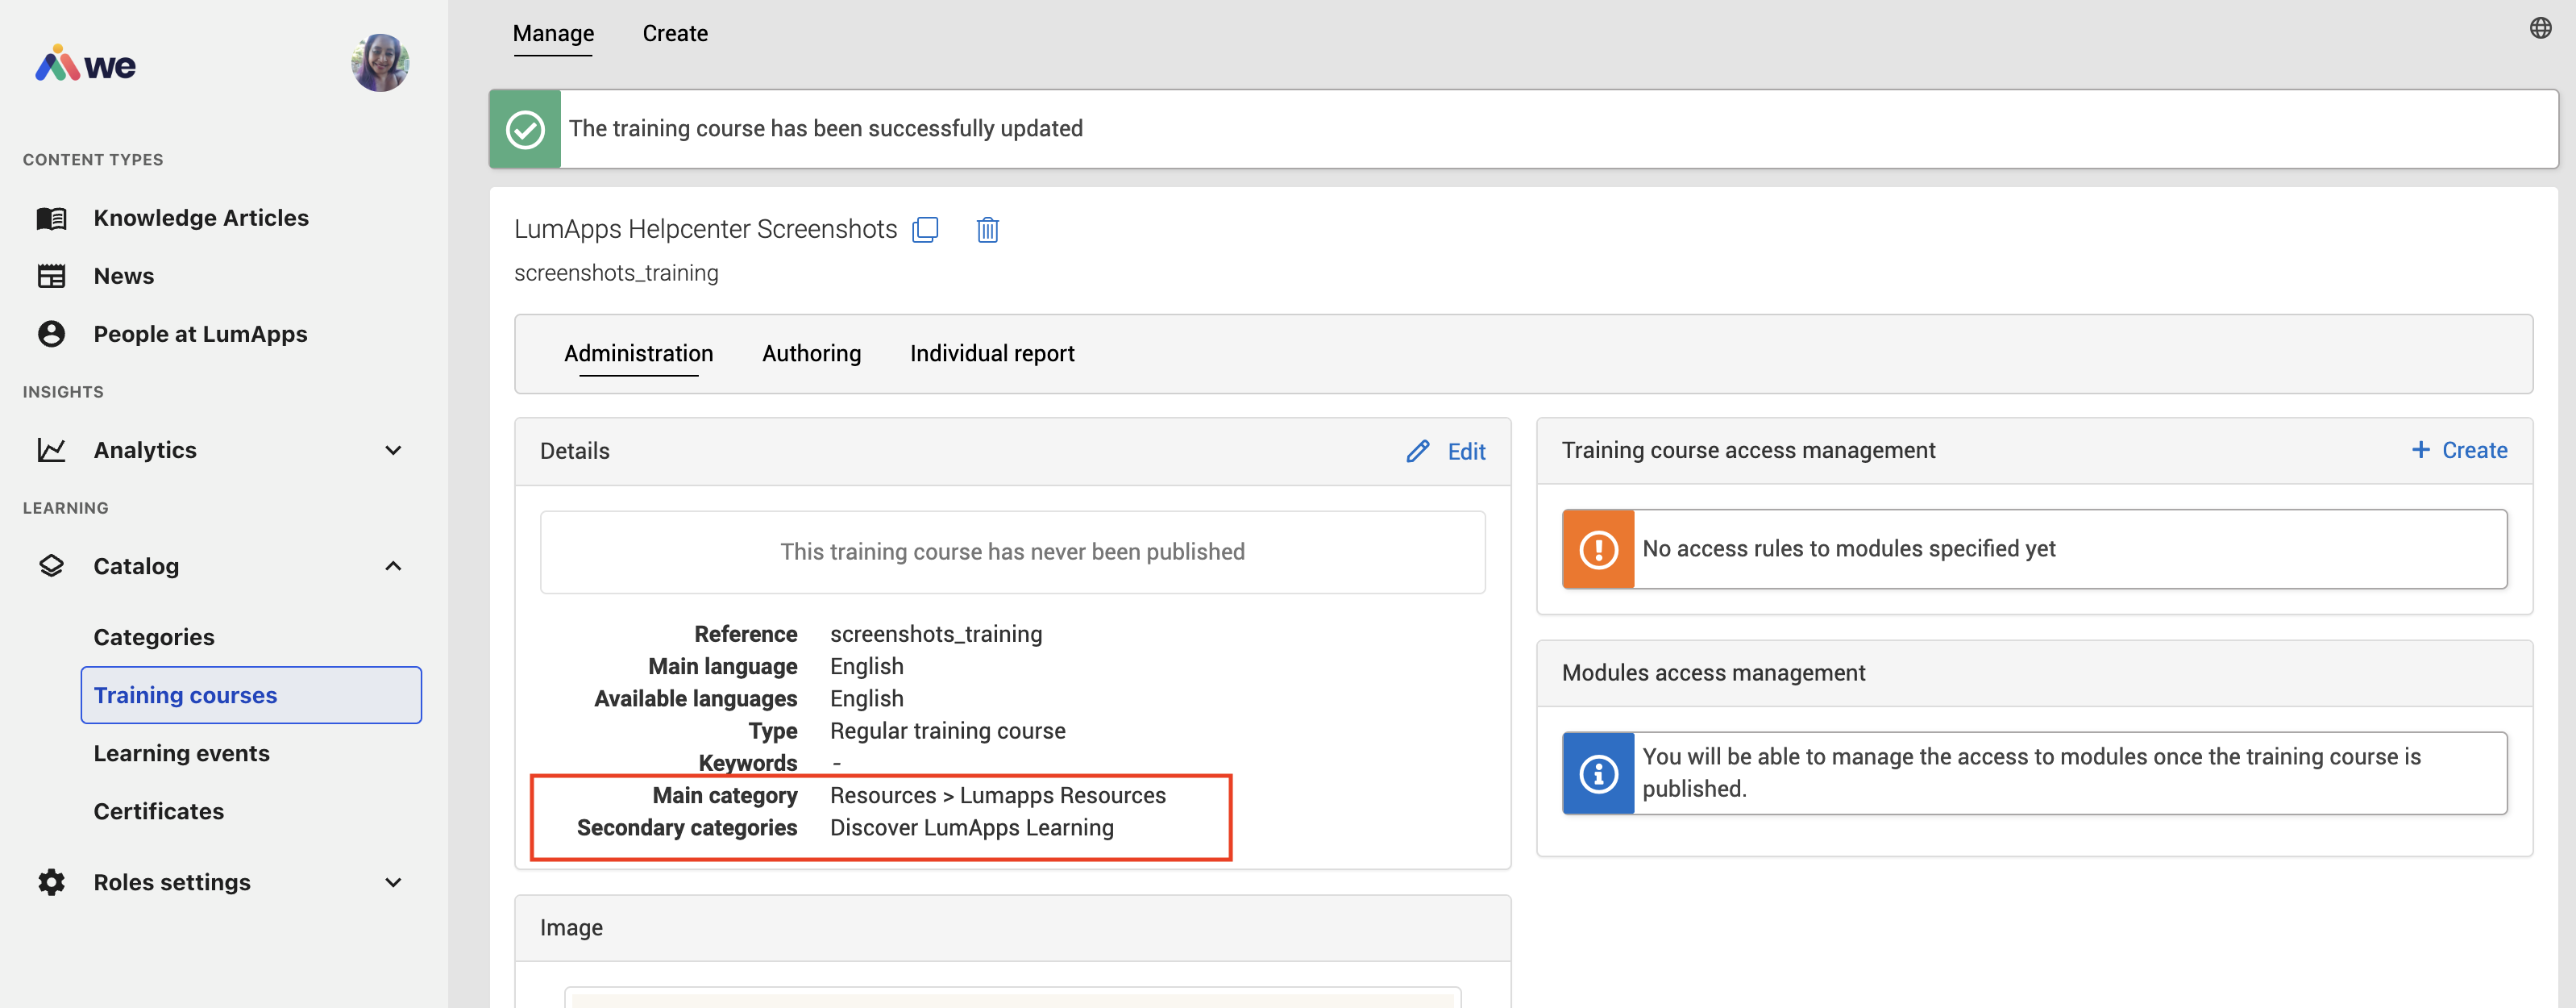Click the never been published notice
Viewport: 2576px width, 1008px height.
coord(1012,552)
